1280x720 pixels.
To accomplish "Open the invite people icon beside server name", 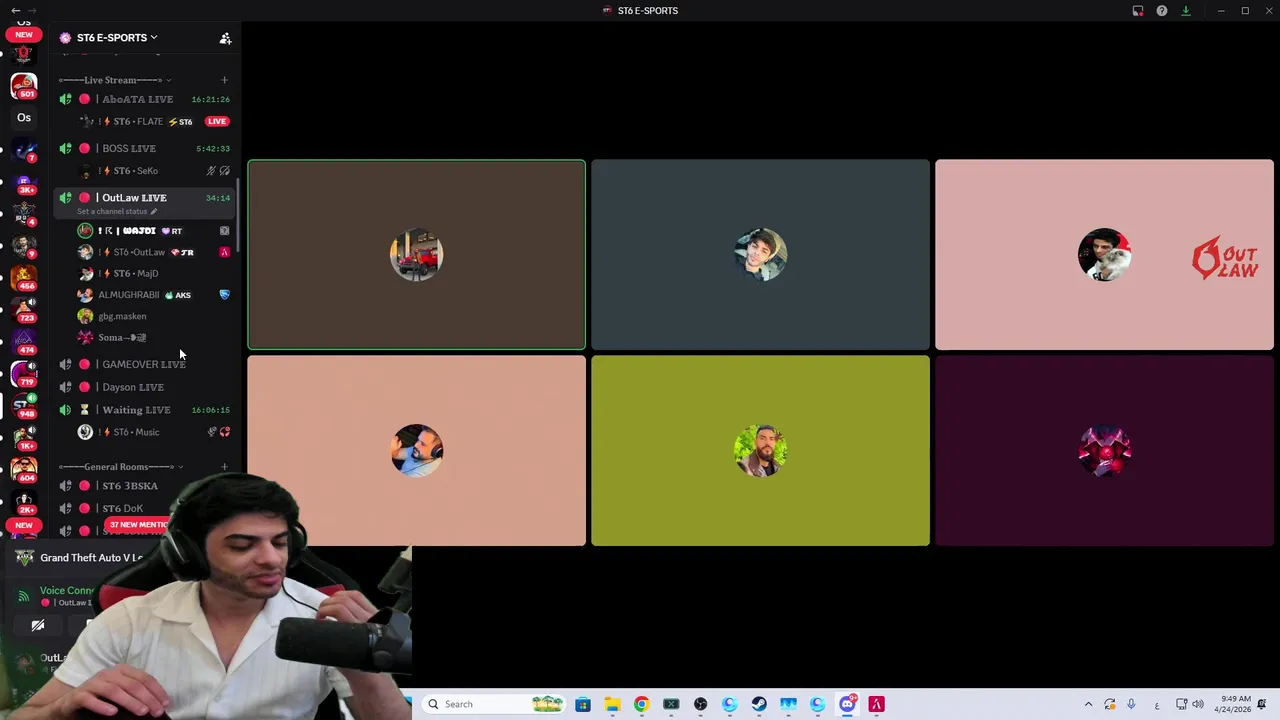I will 225,38.
